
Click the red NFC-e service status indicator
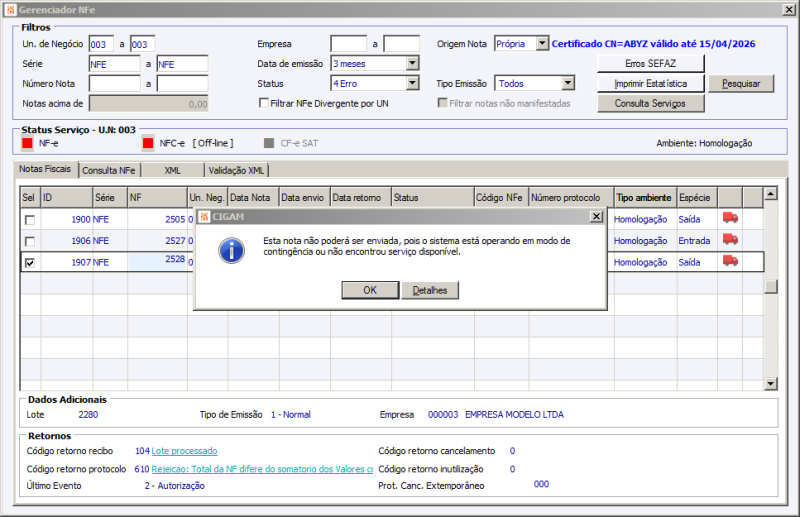(x=148, y=143)
